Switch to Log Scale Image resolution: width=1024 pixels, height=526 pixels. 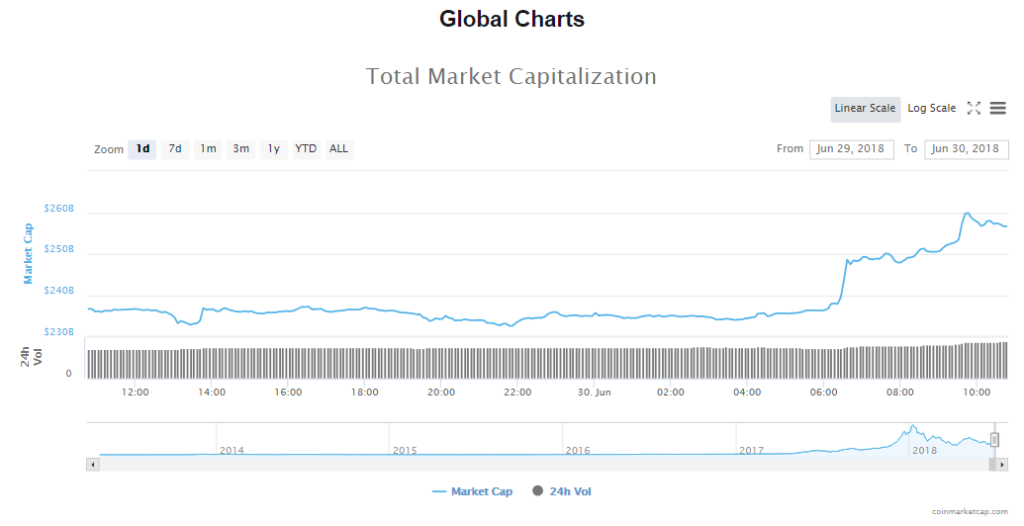pyautogui.click(x=931, y=108)
